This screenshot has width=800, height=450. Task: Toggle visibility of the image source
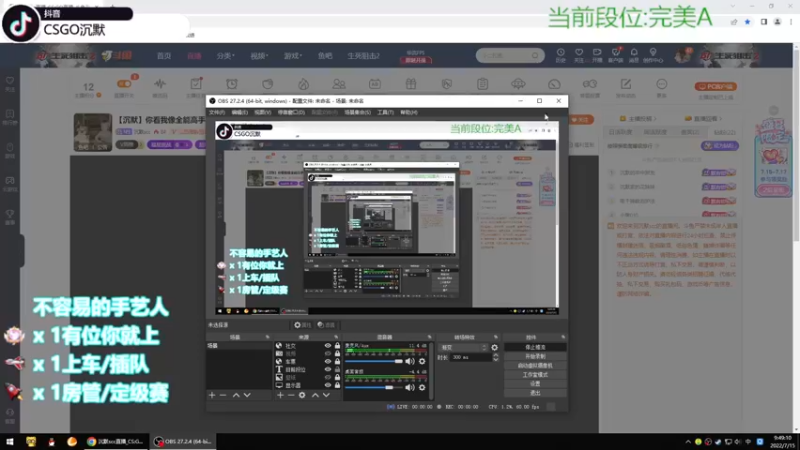328,378
